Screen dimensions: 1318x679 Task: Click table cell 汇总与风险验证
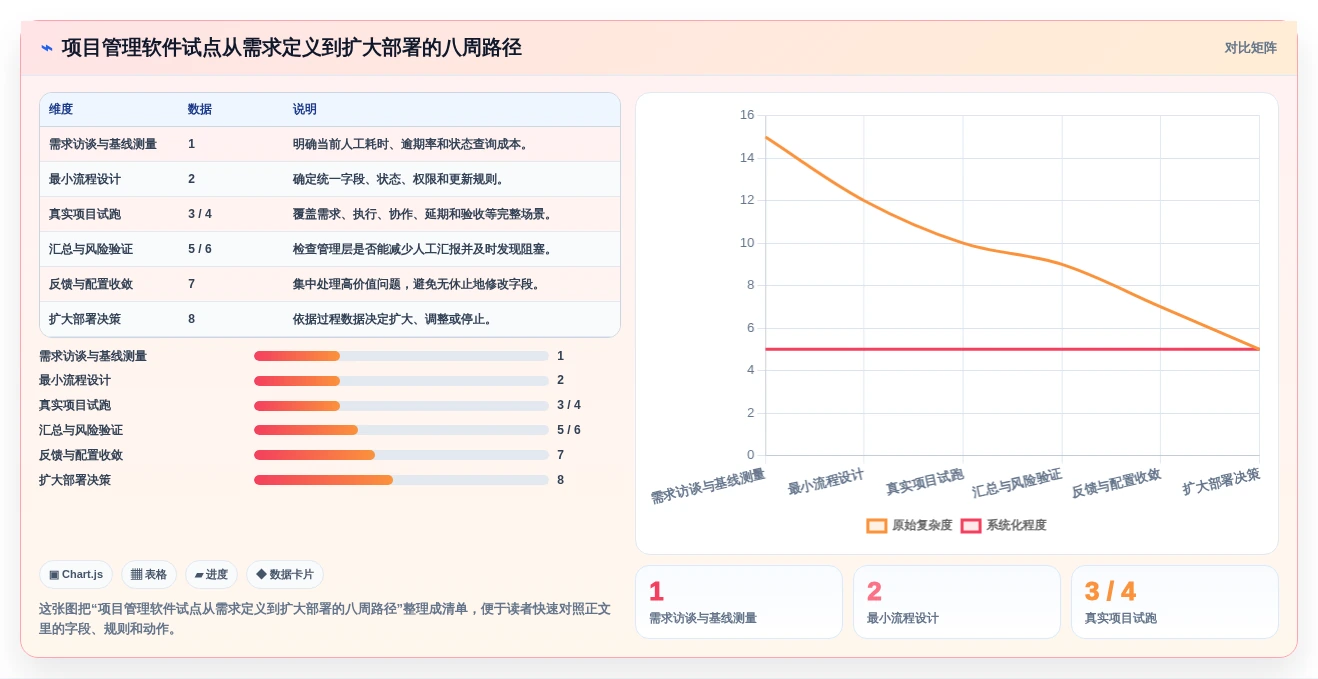91,249
